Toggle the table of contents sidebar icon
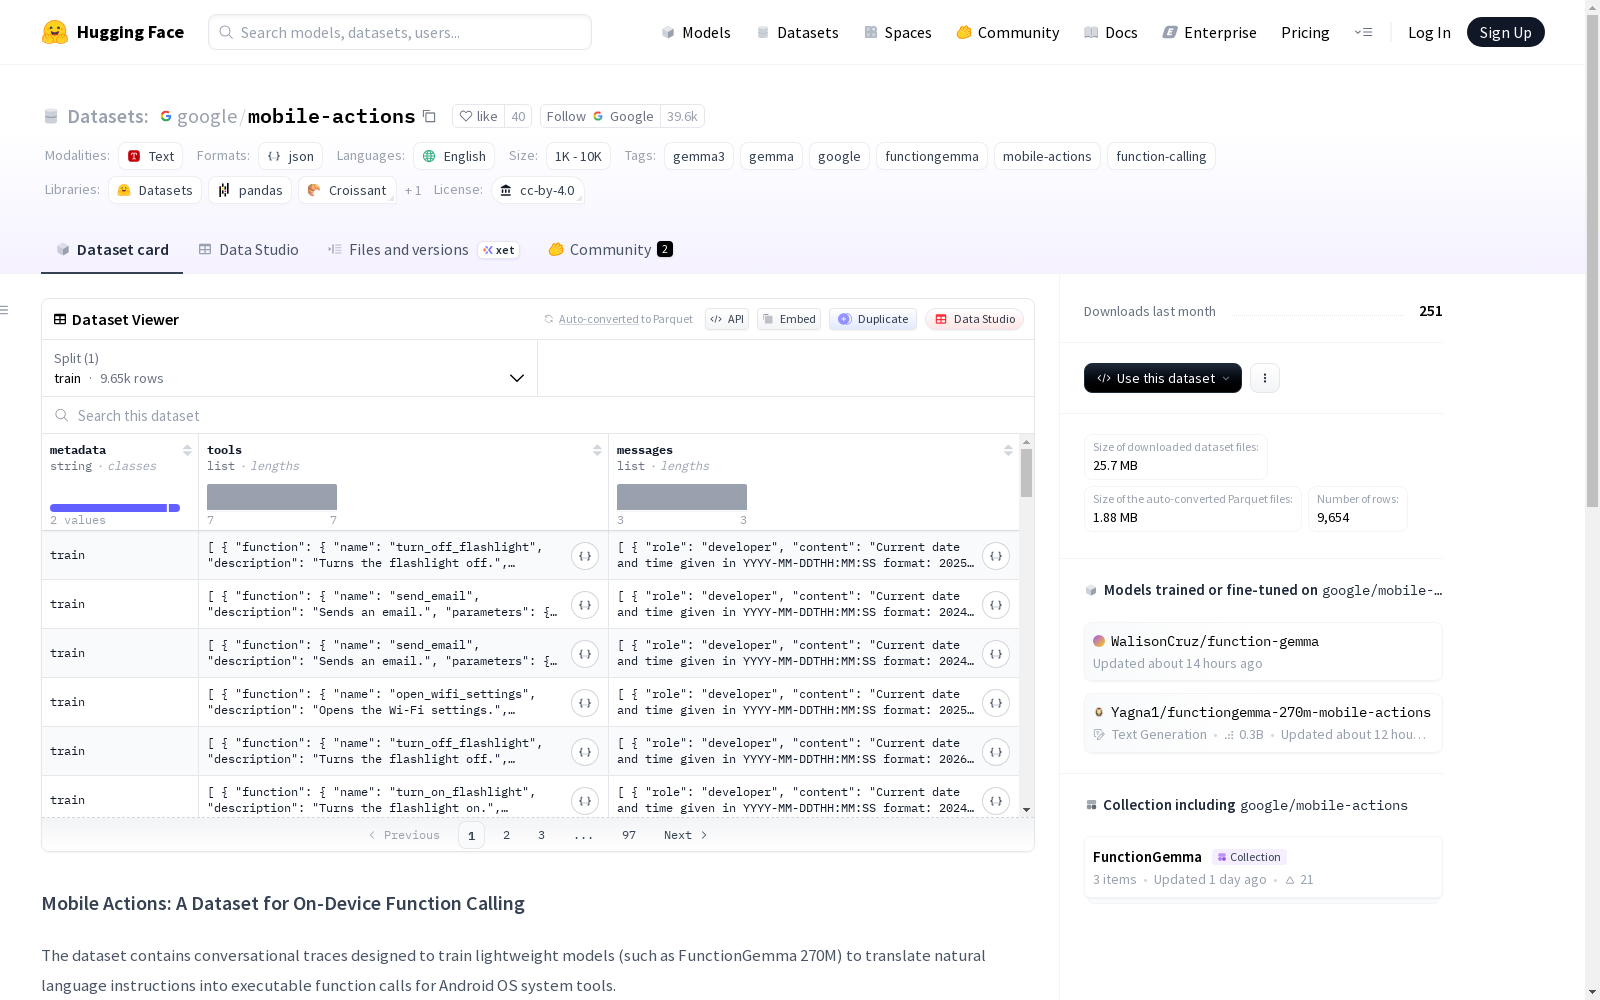Image resolution: width=1600 pixels, height=1000 pixels. click(x=5, y=310)
